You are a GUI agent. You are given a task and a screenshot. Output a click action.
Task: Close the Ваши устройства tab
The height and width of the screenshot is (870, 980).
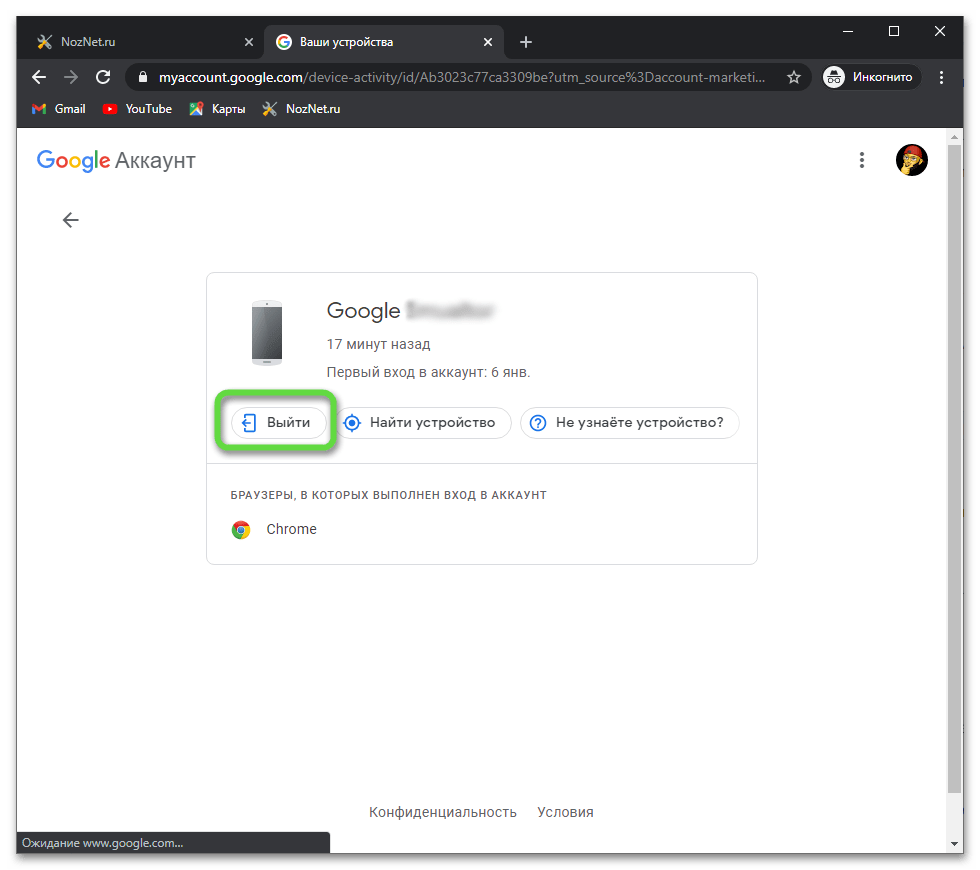click(x=488, y=42)
